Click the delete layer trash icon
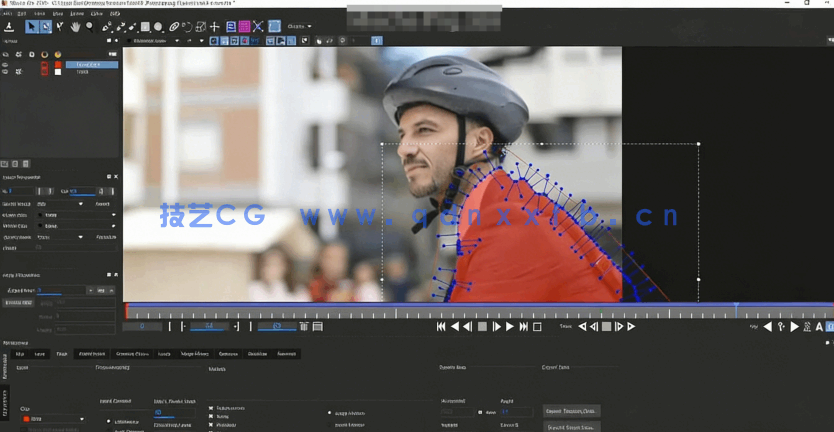Viewport: 834px width, 432px height. pyautogui.click(x=27, y=163)
